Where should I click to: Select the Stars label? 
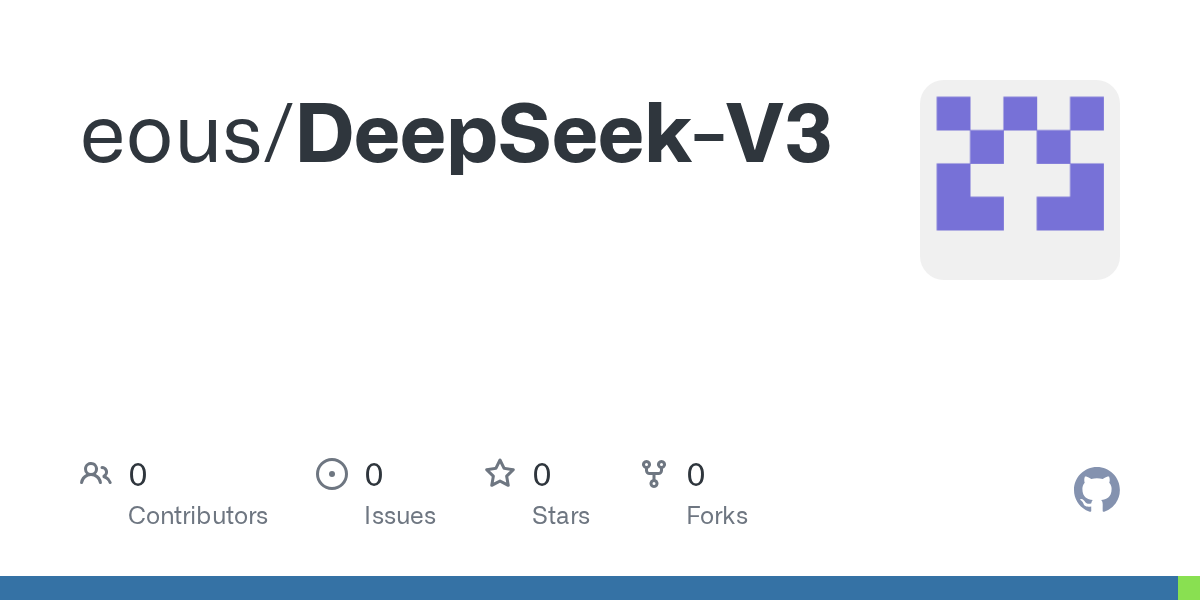(561, 516)
